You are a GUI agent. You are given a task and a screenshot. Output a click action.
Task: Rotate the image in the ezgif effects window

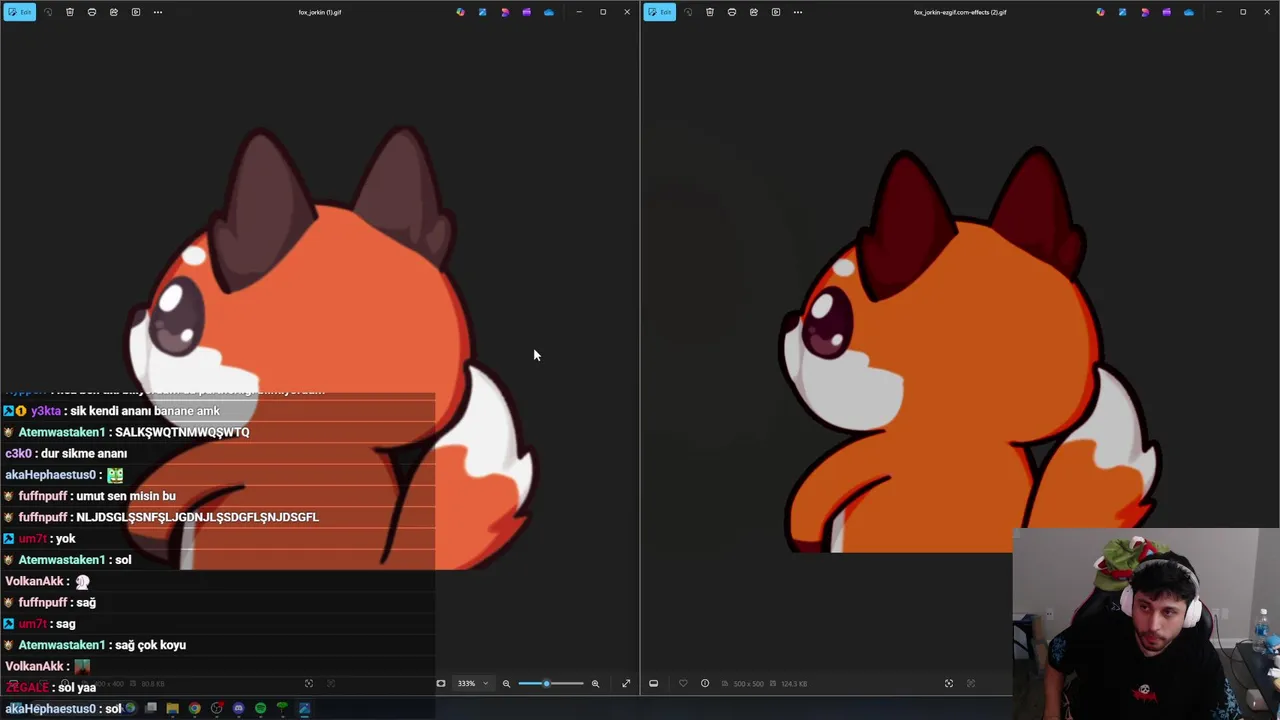[688, 12]
